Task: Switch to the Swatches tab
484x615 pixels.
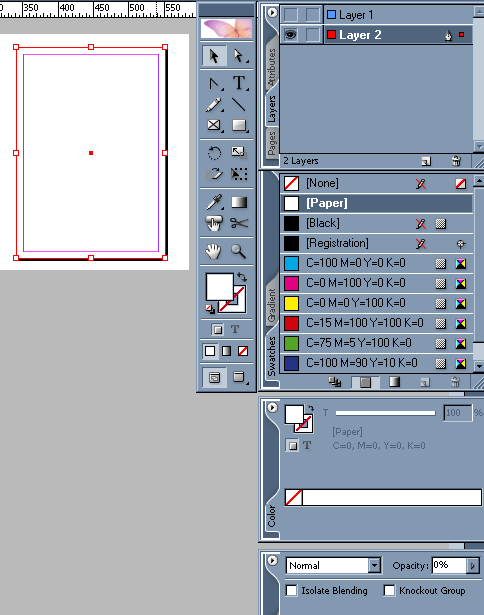Action: click(271, 356)
